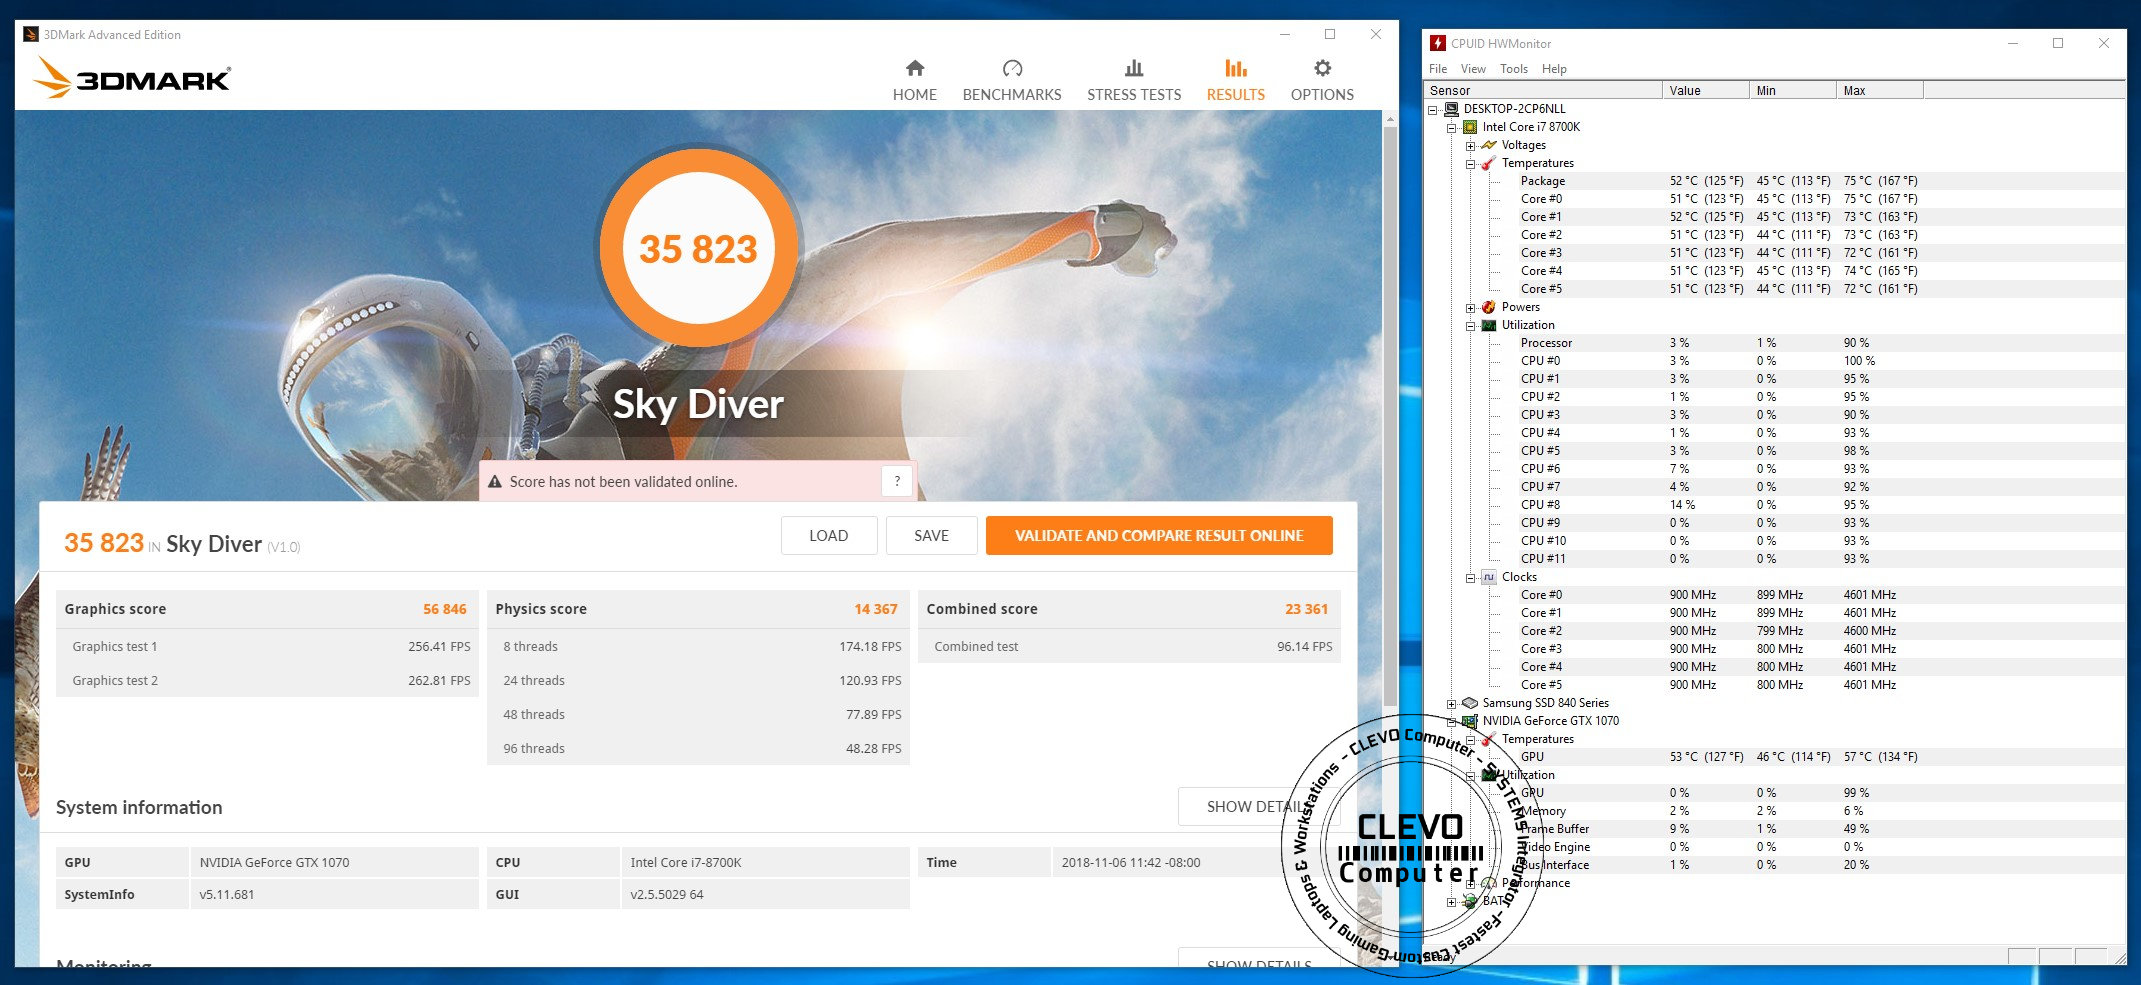
Task: Expand the Samsung SSD 840 Series node
Action: coord(1452,704)
